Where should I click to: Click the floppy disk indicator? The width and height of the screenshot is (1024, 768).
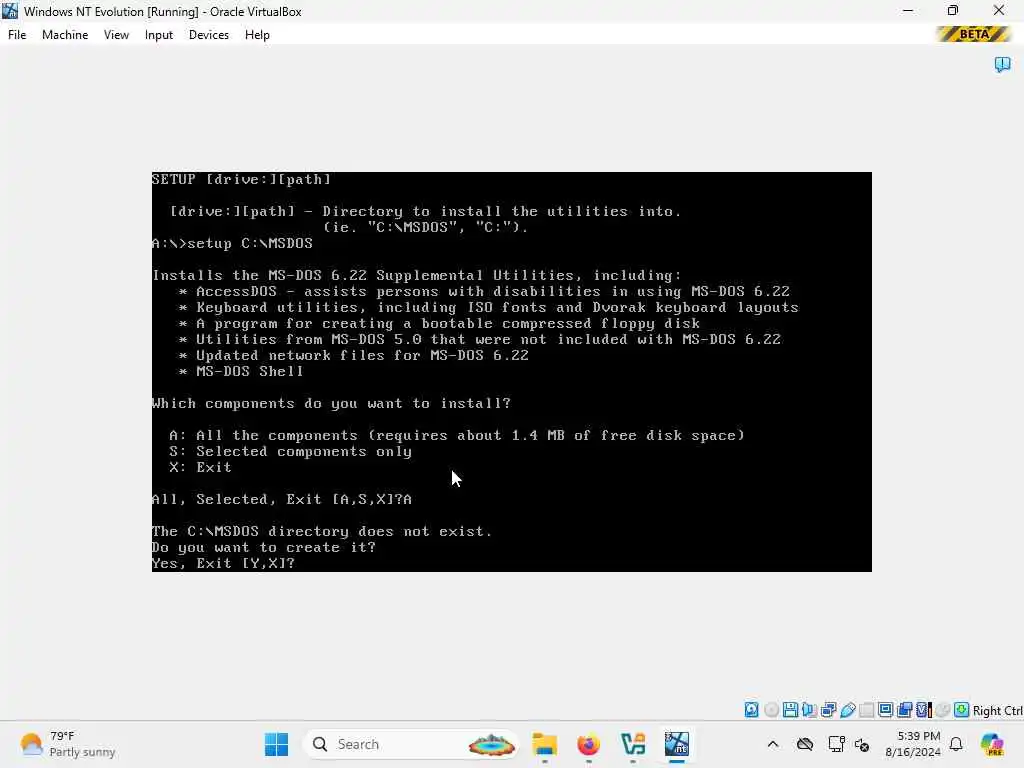(x=790, y=710)
